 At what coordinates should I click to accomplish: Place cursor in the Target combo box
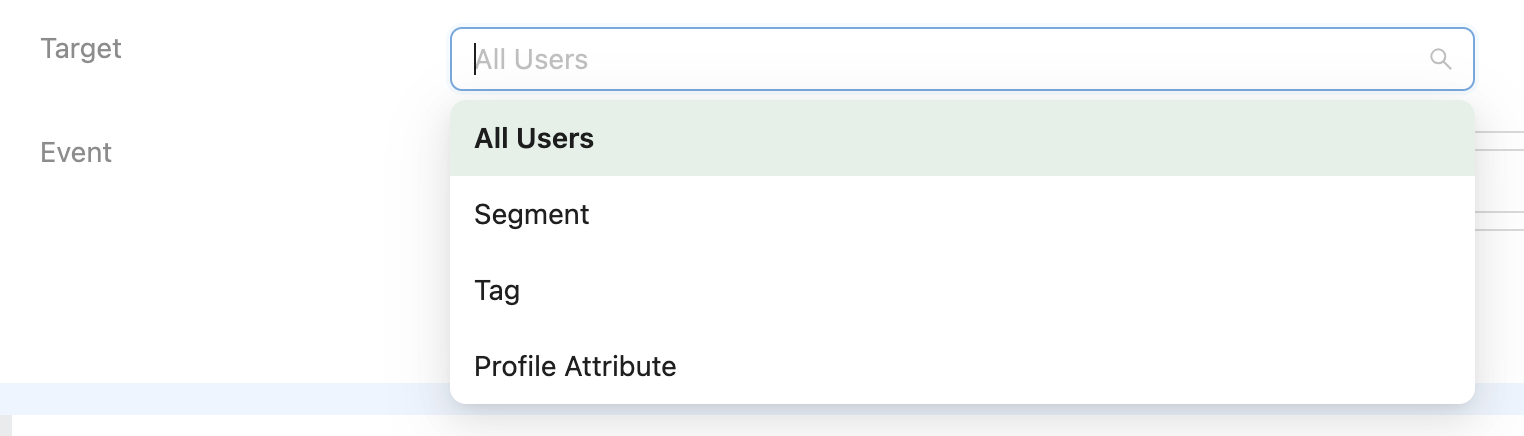(x=900, y=59)
